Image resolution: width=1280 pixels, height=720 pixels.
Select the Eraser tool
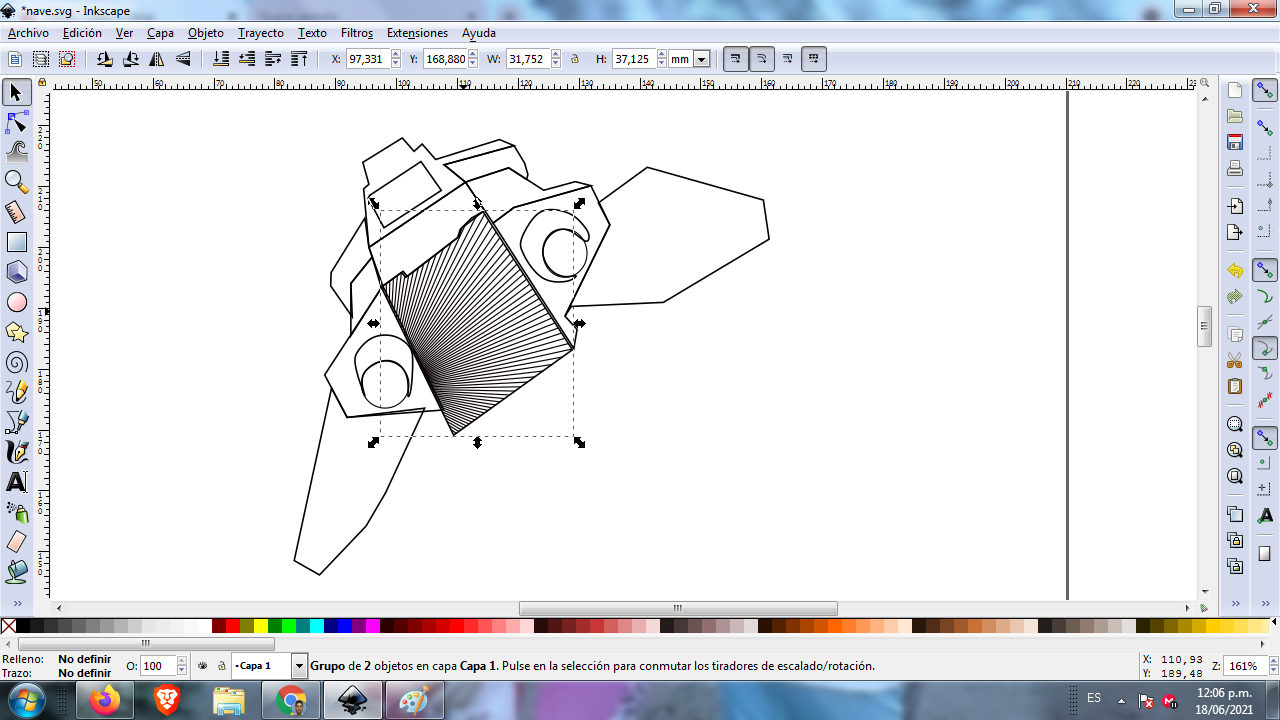coord(16,542)
